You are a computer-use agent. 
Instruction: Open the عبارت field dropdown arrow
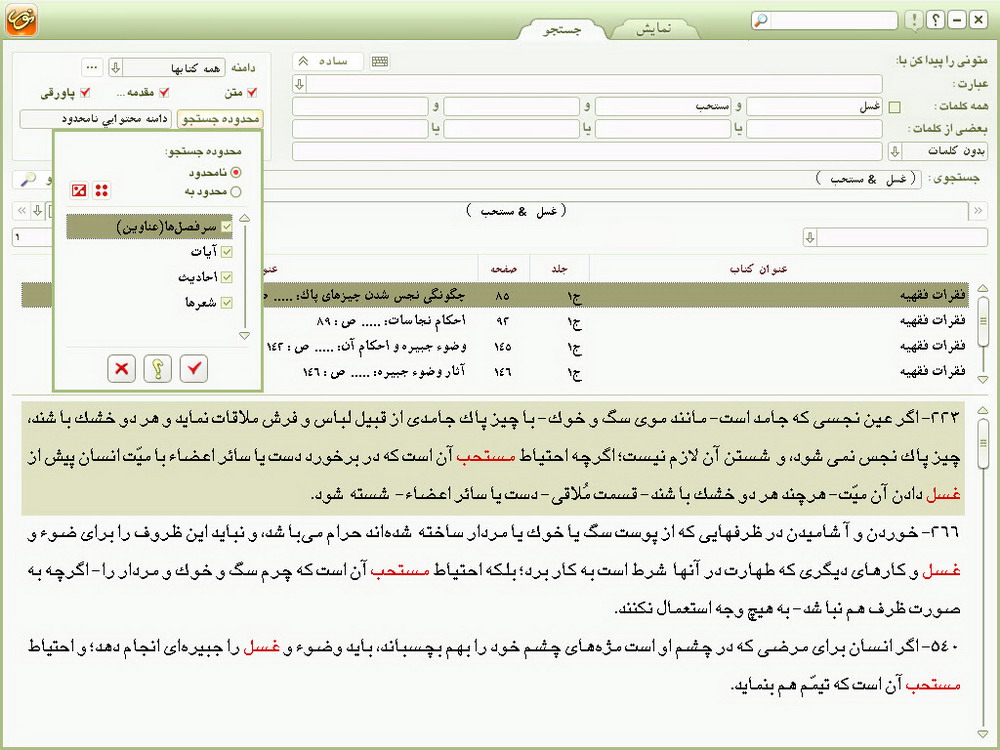[300, 84]
